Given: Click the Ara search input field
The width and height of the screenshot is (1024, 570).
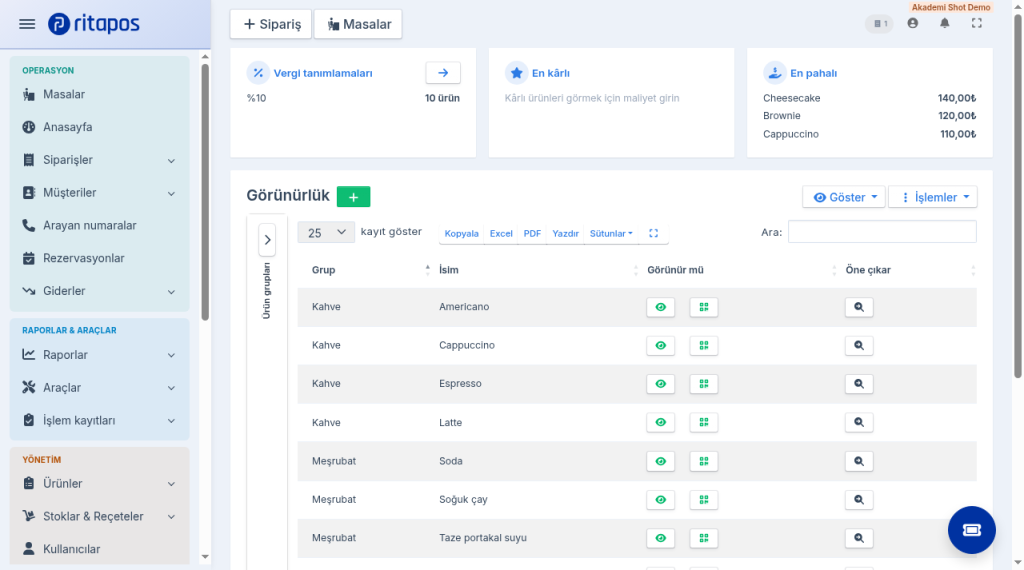Looking at the screenshot, I should [882, 232].
